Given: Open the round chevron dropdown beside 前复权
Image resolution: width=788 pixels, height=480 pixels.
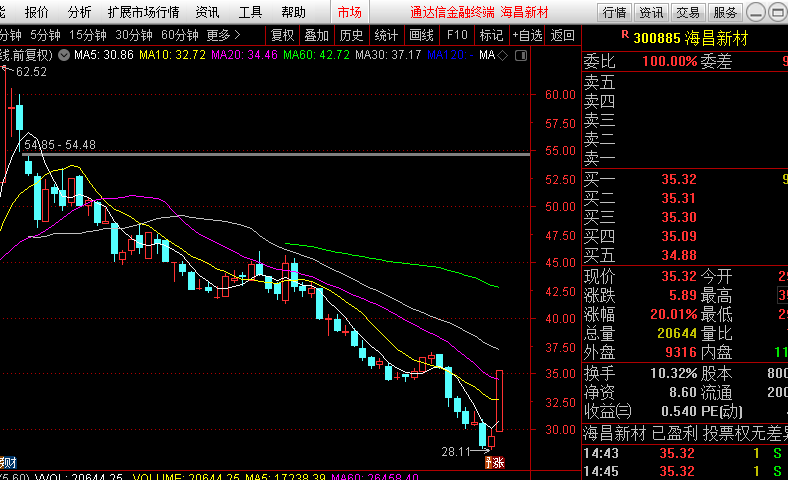Looking at the screenshot, I should pos(64,55).
